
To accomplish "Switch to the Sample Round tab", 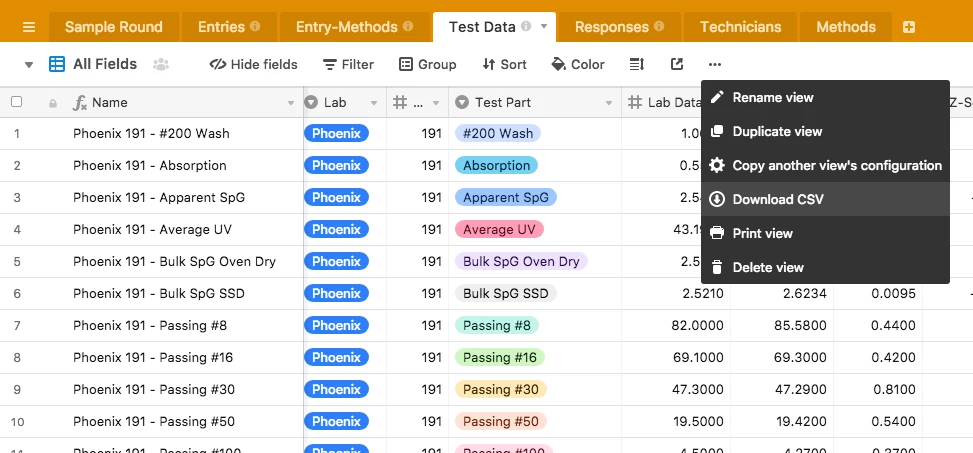I will 114,27.
